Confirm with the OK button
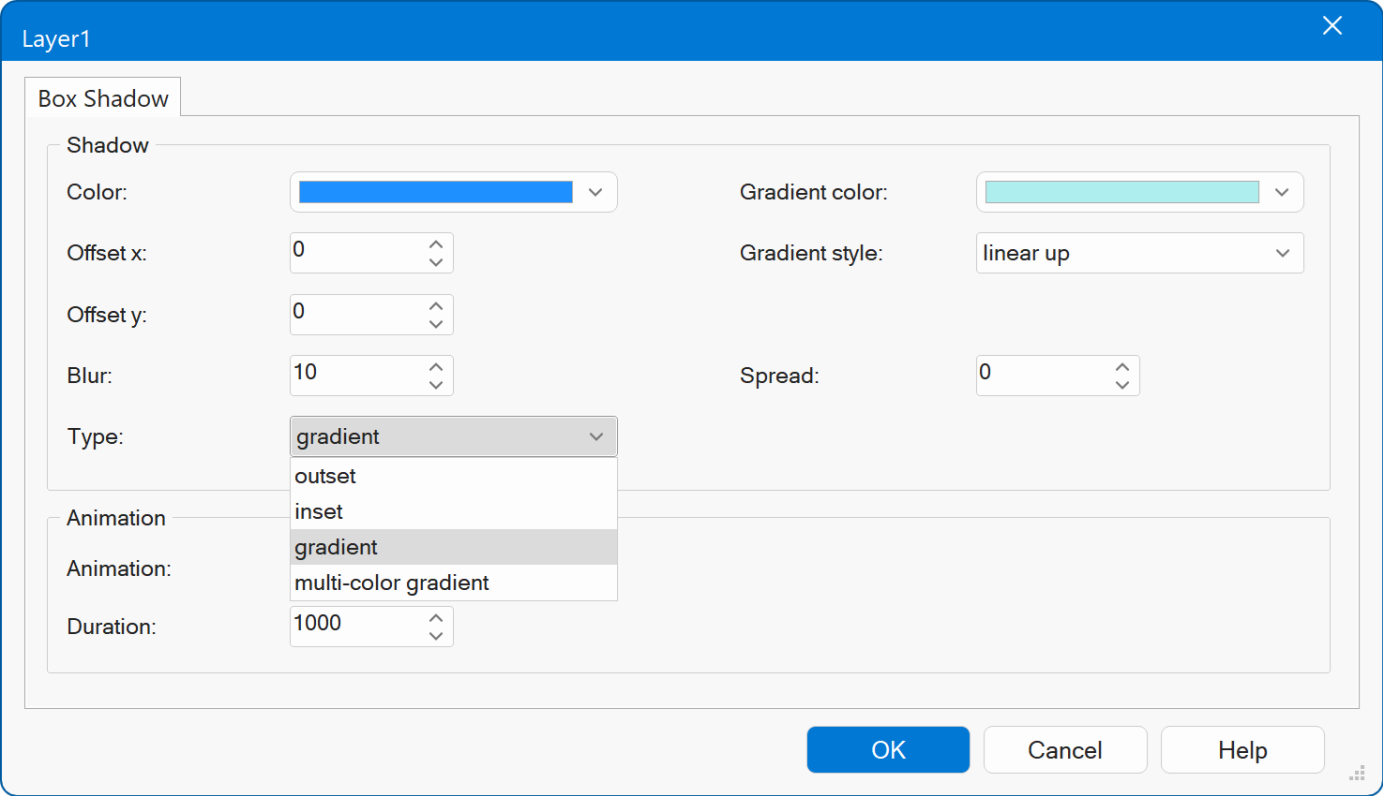This screenshot has height=797, width=1384. [x=888, y=750]
